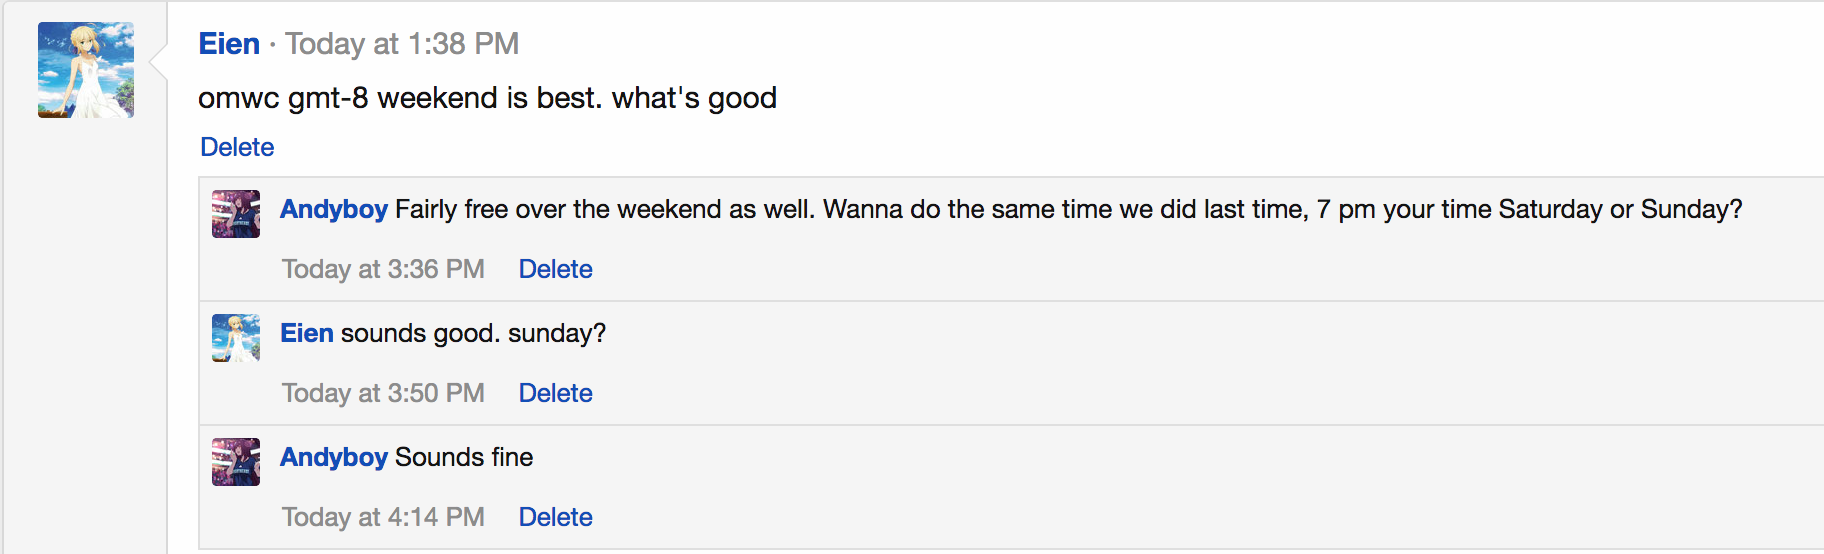
Task: Click Andyboy's avatar beside the weekend reply
Action: (x=236, y=214)
